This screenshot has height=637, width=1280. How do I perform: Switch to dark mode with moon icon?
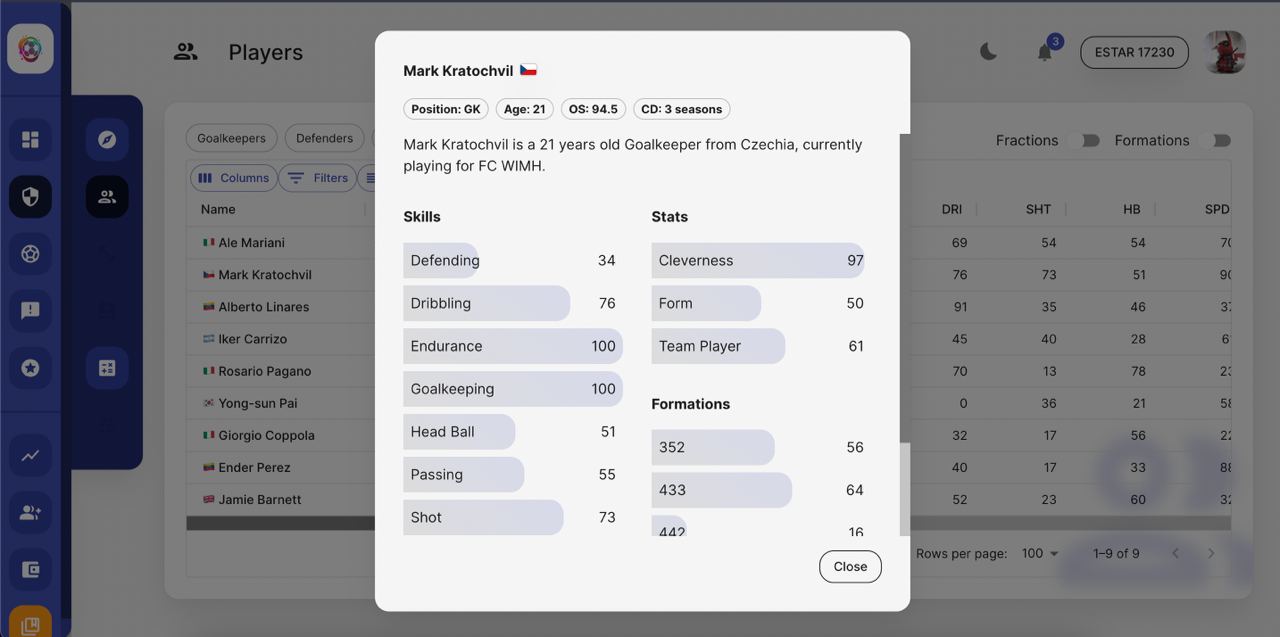pos(988,52)
